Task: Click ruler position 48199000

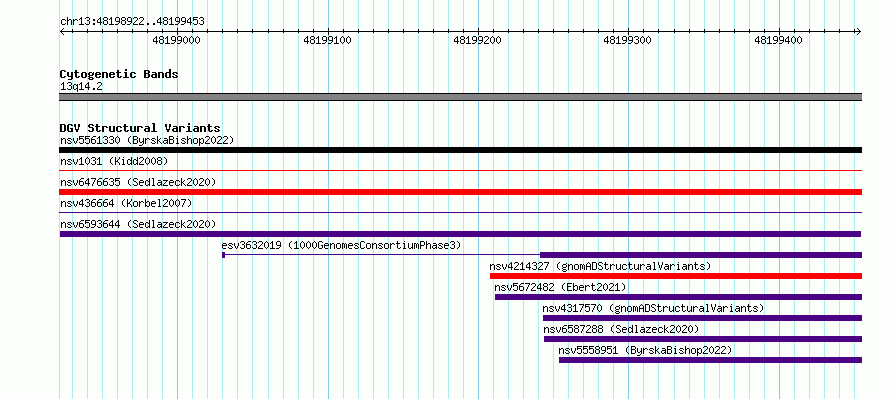Action: [177, 40]
